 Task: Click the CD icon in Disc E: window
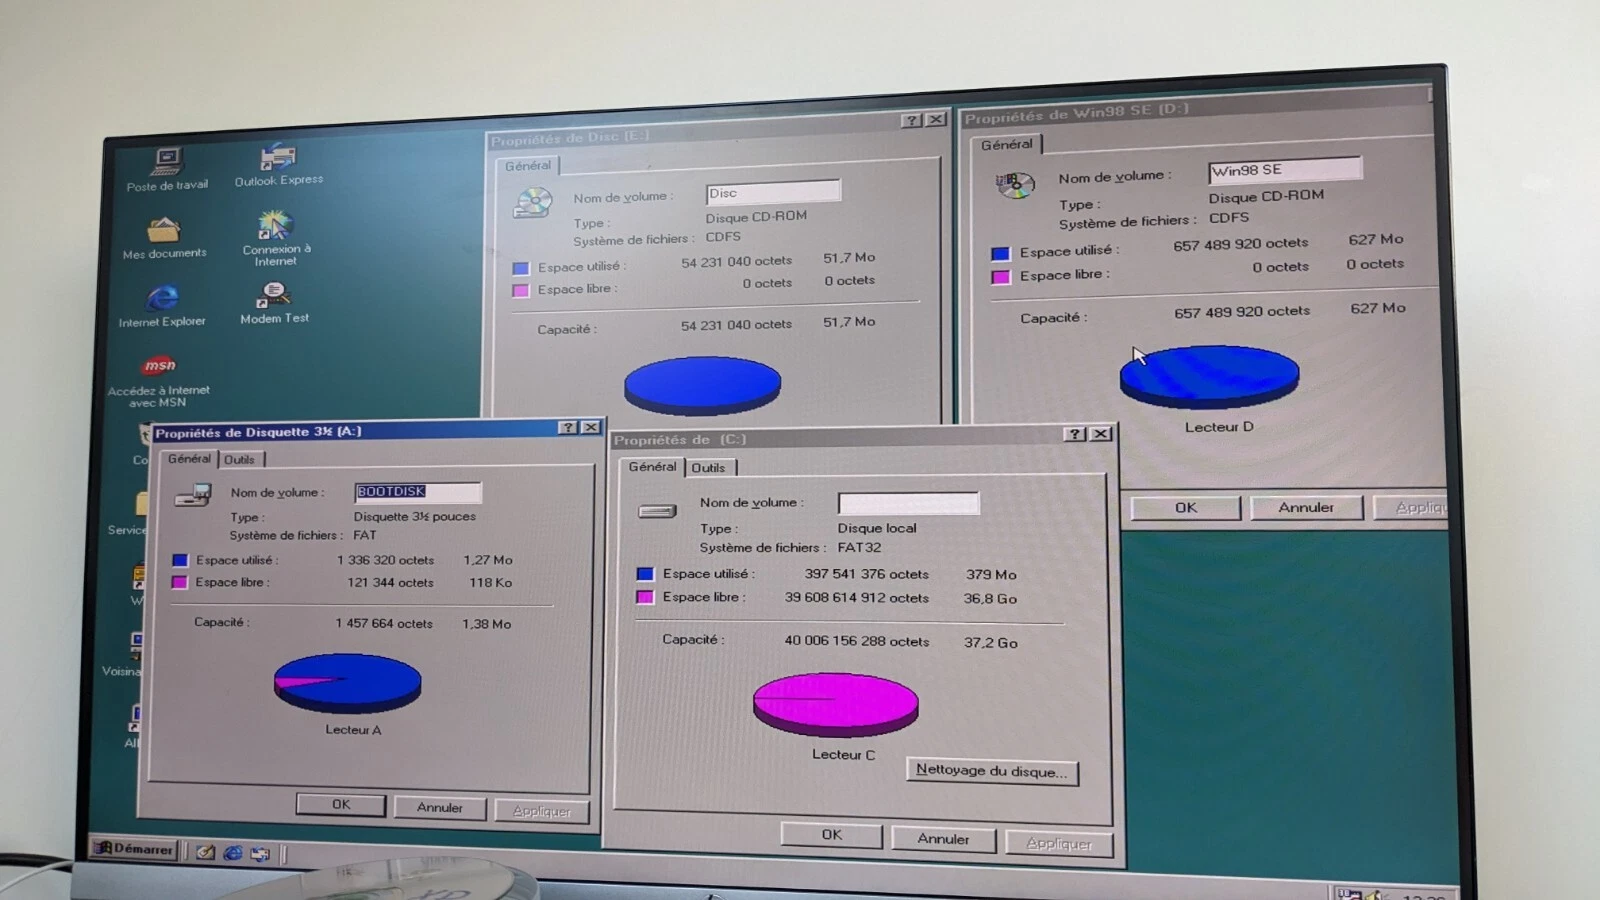coord(533,202)
